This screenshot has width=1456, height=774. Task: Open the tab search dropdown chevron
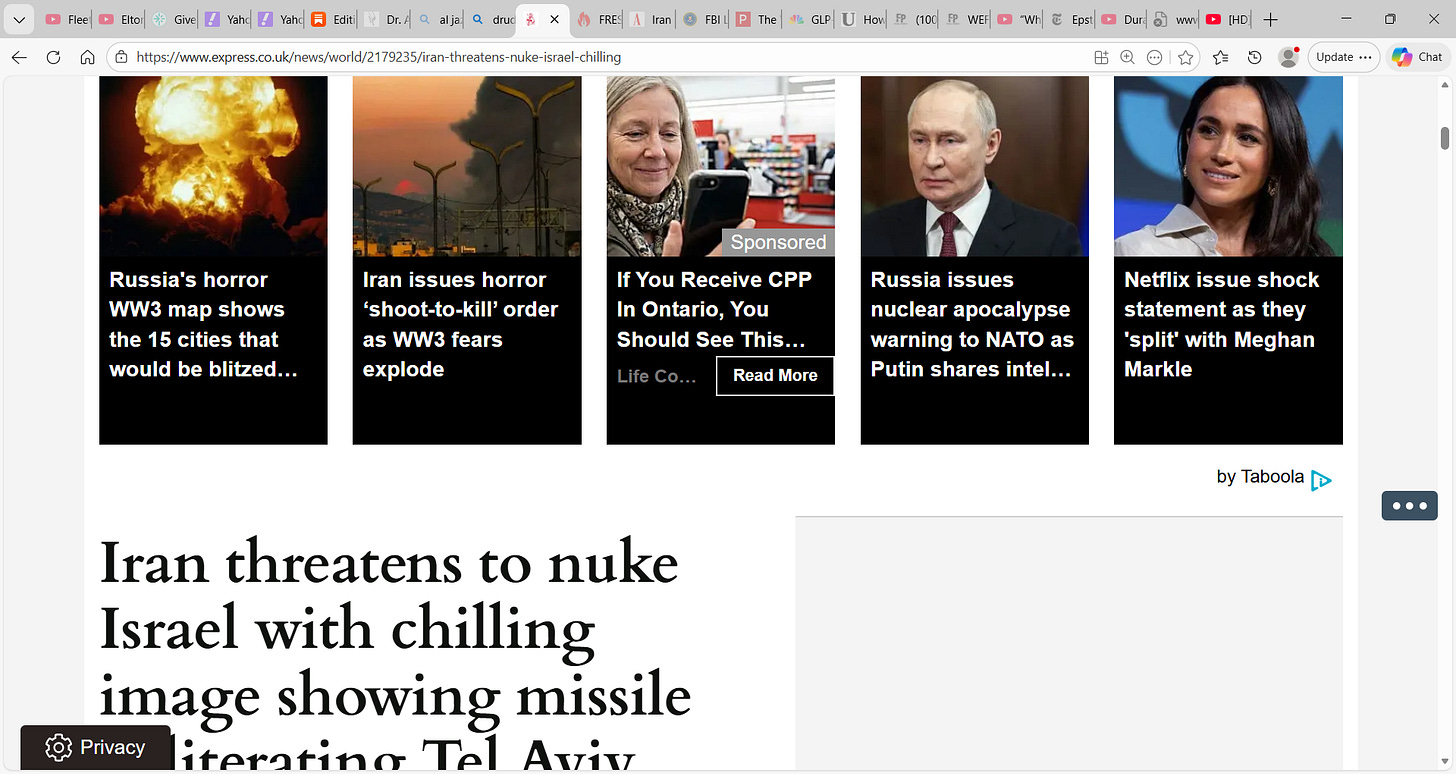tap(18, 19)
